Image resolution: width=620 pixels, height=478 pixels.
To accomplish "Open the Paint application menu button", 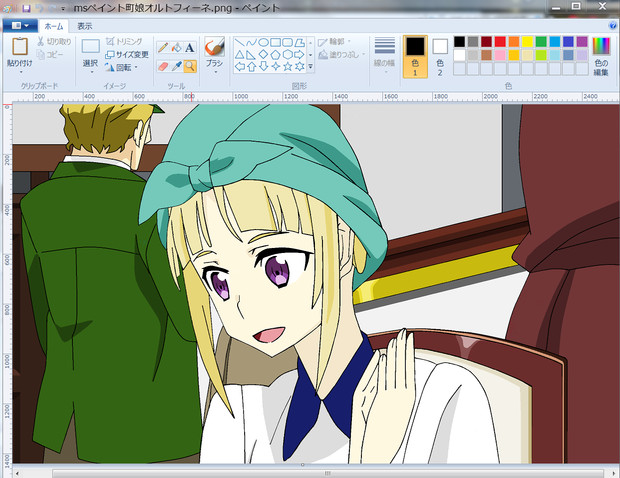I will tap(20, 26).
